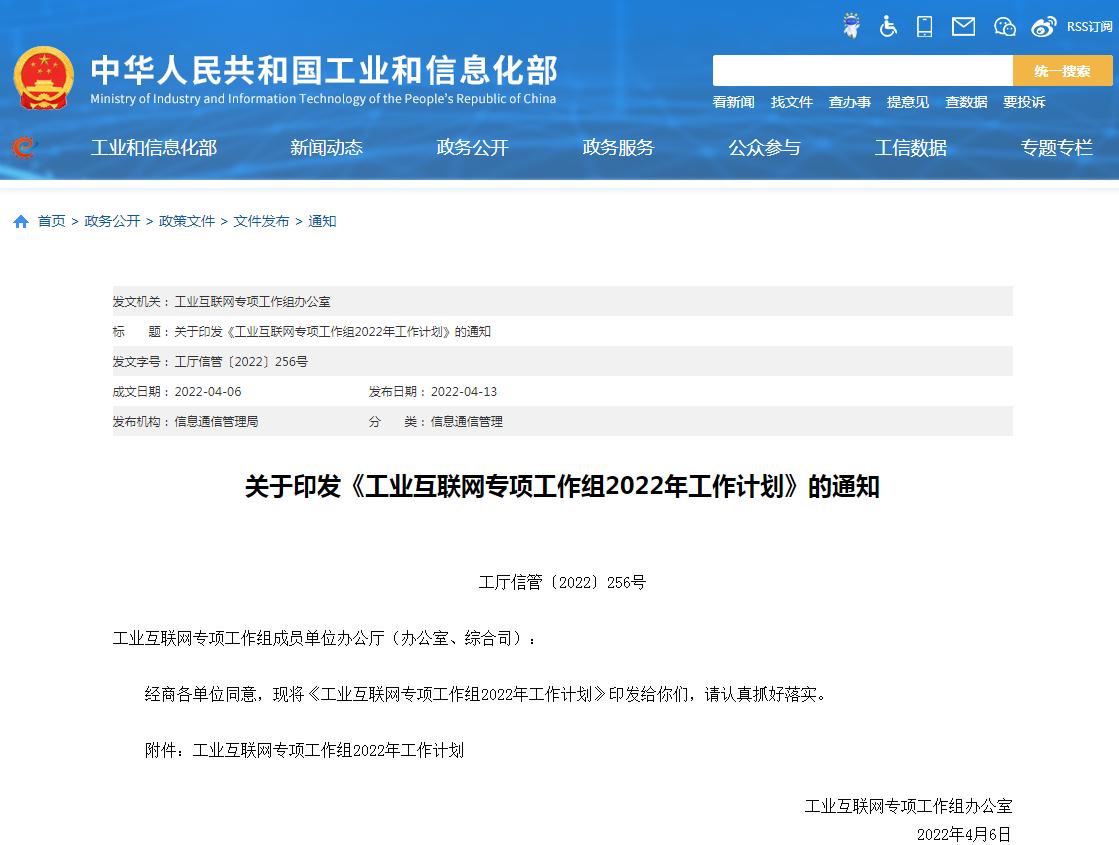Open the mobile phone version icon
The height and width of the screenshot is (845, 1119).
click(925, 27)
